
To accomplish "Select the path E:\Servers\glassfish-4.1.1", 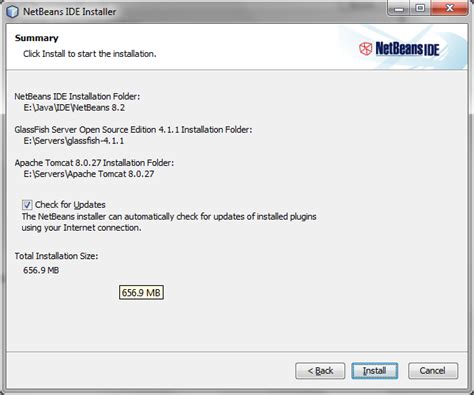I will tap(74, 141).
